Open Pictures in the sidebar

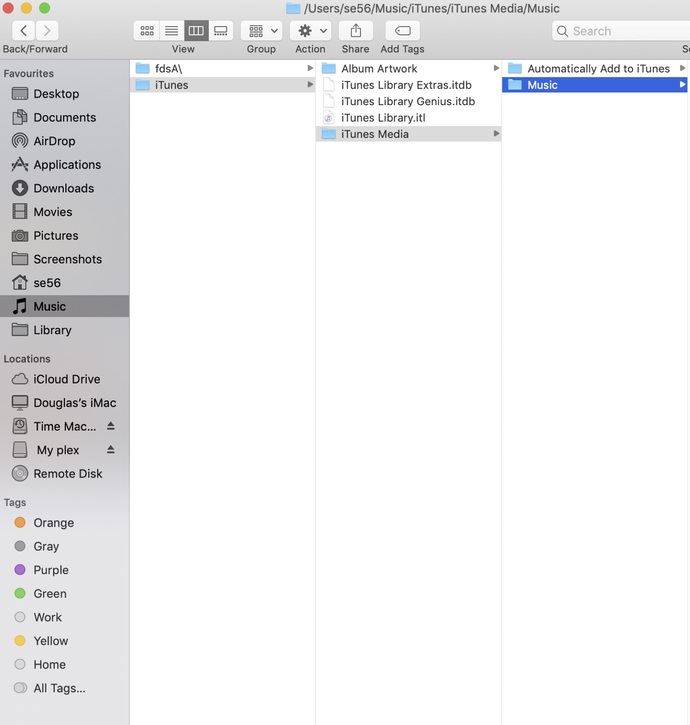point(64,235)
